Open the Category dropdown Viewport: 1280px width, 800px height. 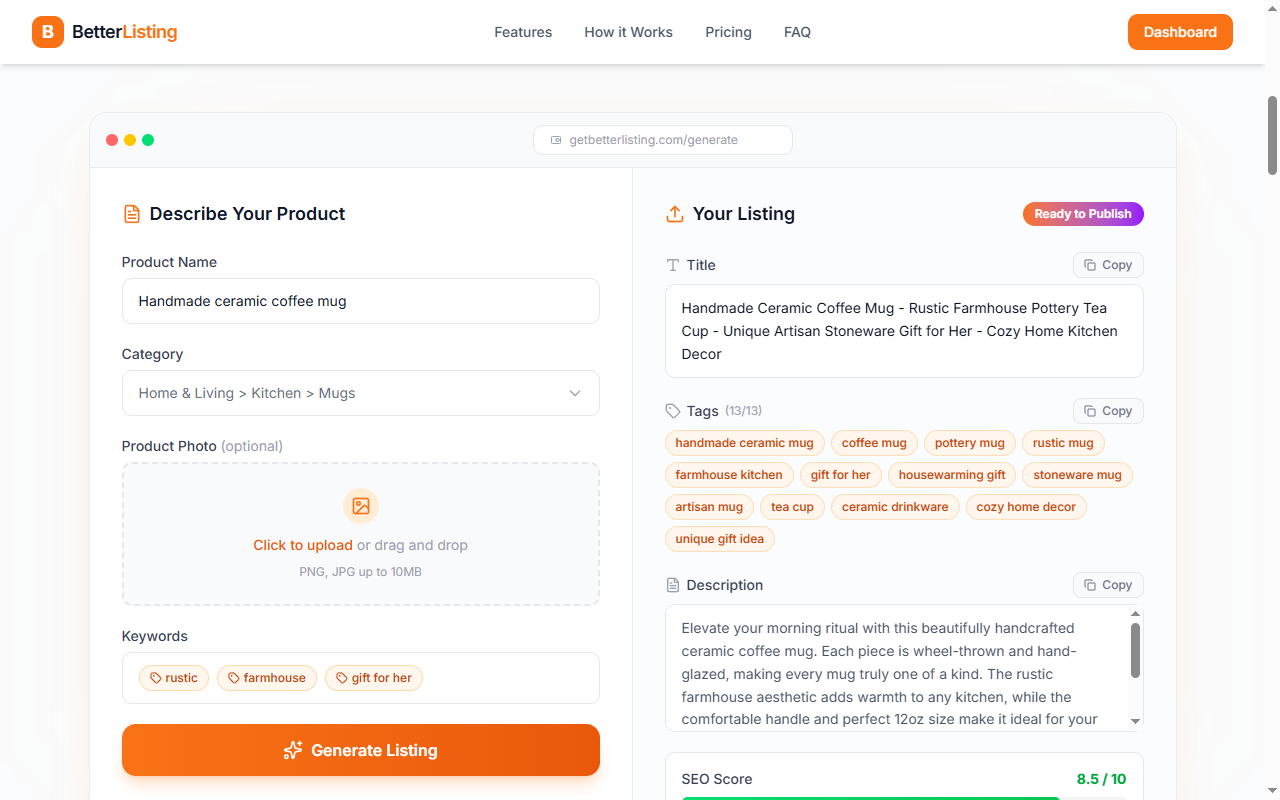click(360, 393)
